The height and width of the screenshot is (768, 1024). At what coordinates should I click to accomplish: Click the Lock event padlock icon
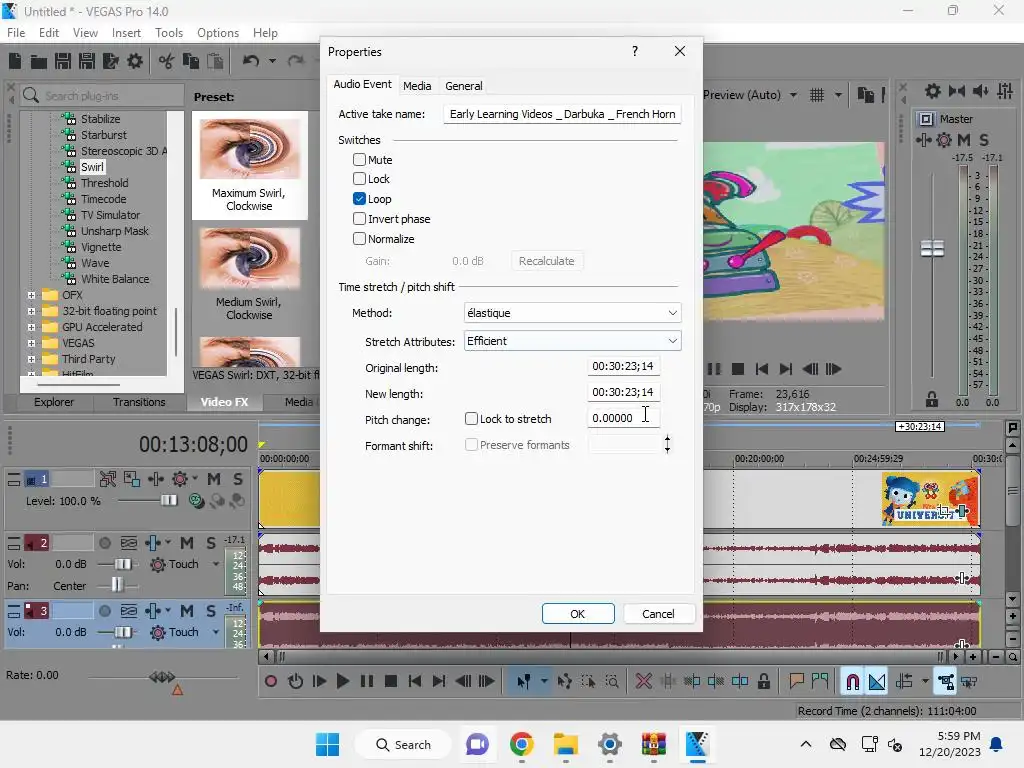763,681
